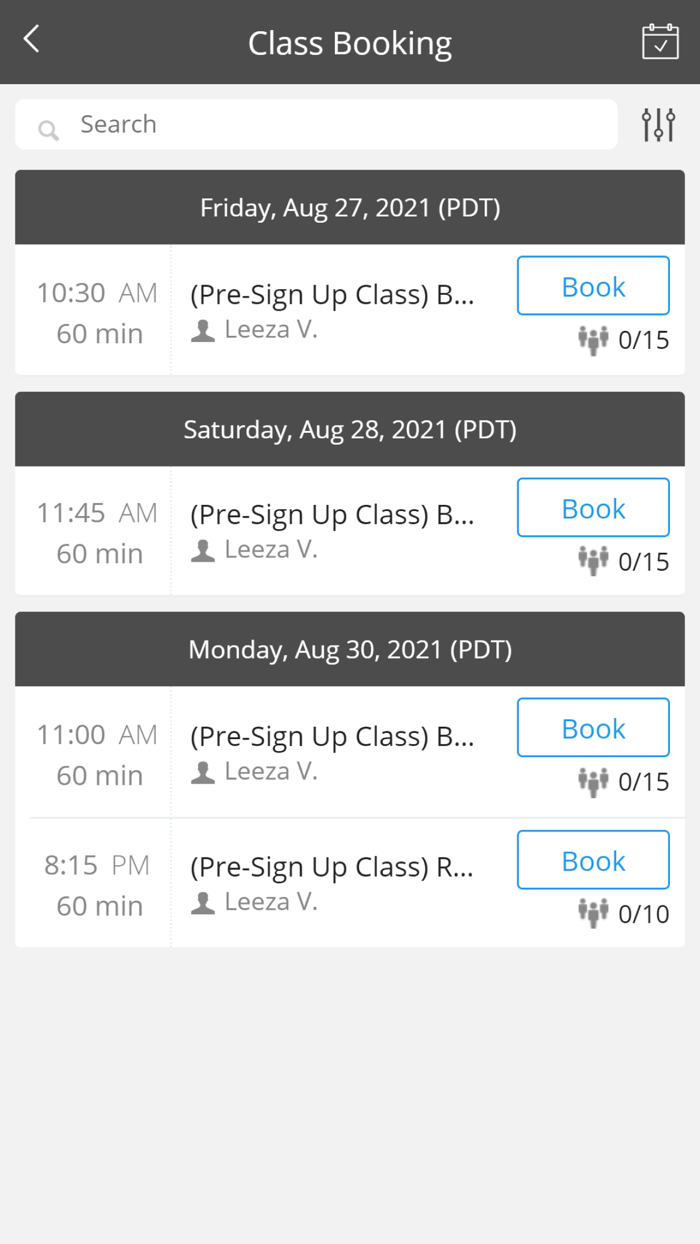This screenshot has height=1244, width=700.
Task: Book the Saturday 11:45 AM class
Action: pos(593,508)
